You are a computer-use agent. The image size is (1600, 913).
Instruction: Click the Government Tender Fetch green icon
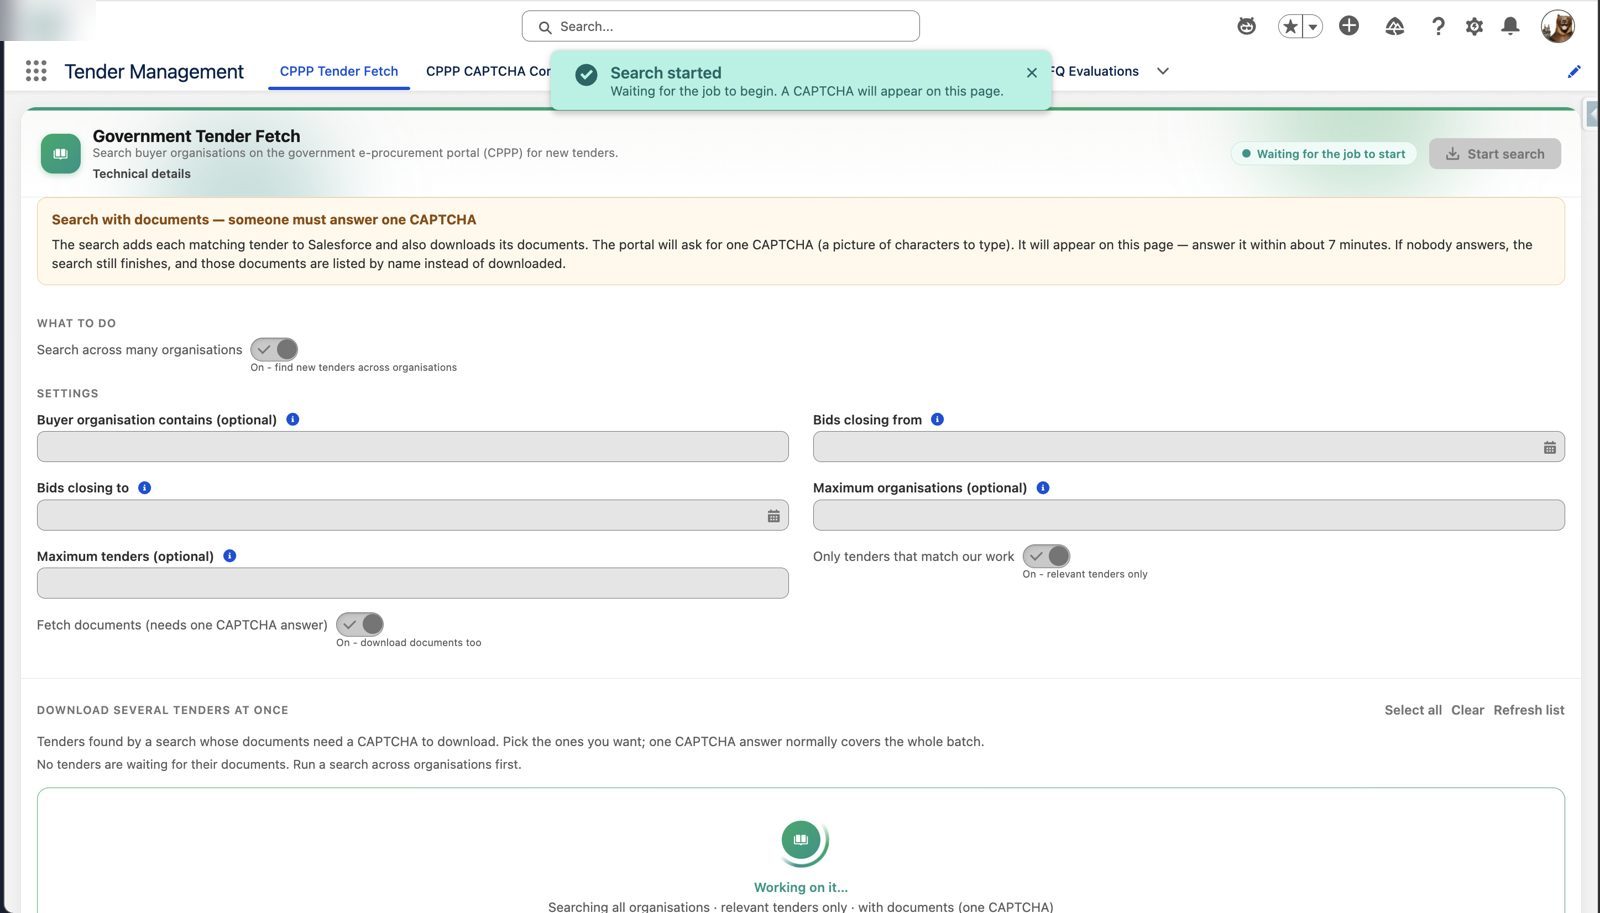(x=60, y=154)
